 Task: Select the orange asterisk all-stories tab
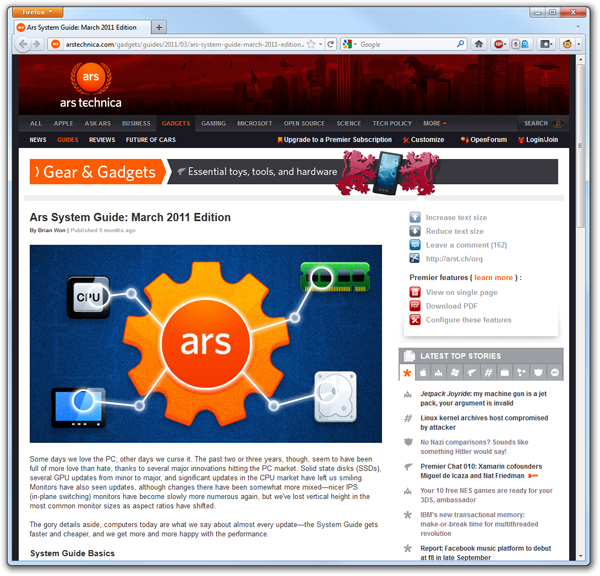coord(407,372)
